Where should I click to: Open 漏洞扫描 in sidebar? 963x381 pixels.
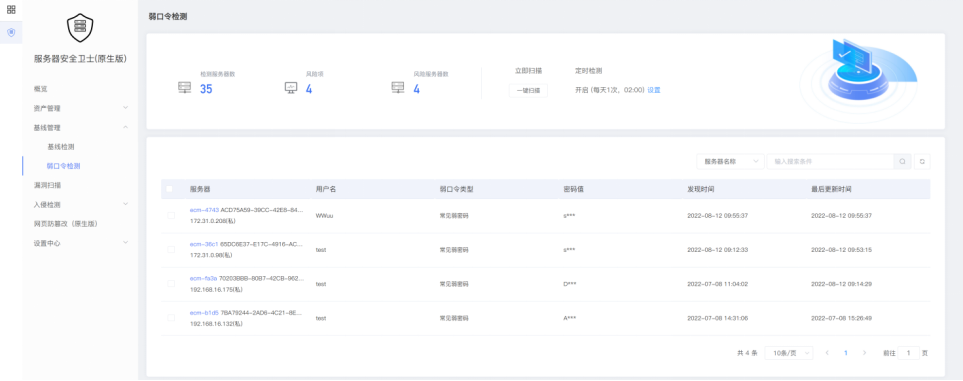(47, 185)
